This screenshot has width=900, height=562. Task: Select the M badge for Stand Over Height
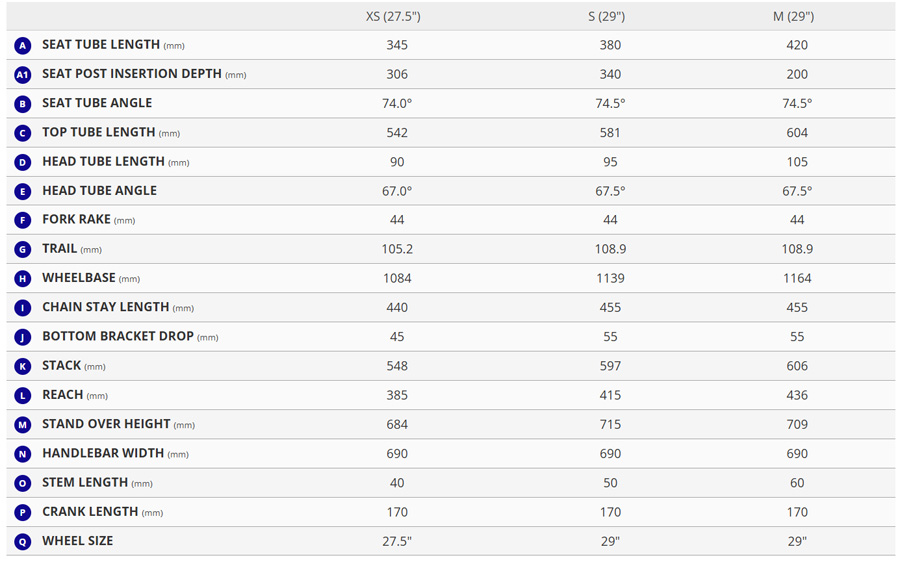click(x=23, y=425)
